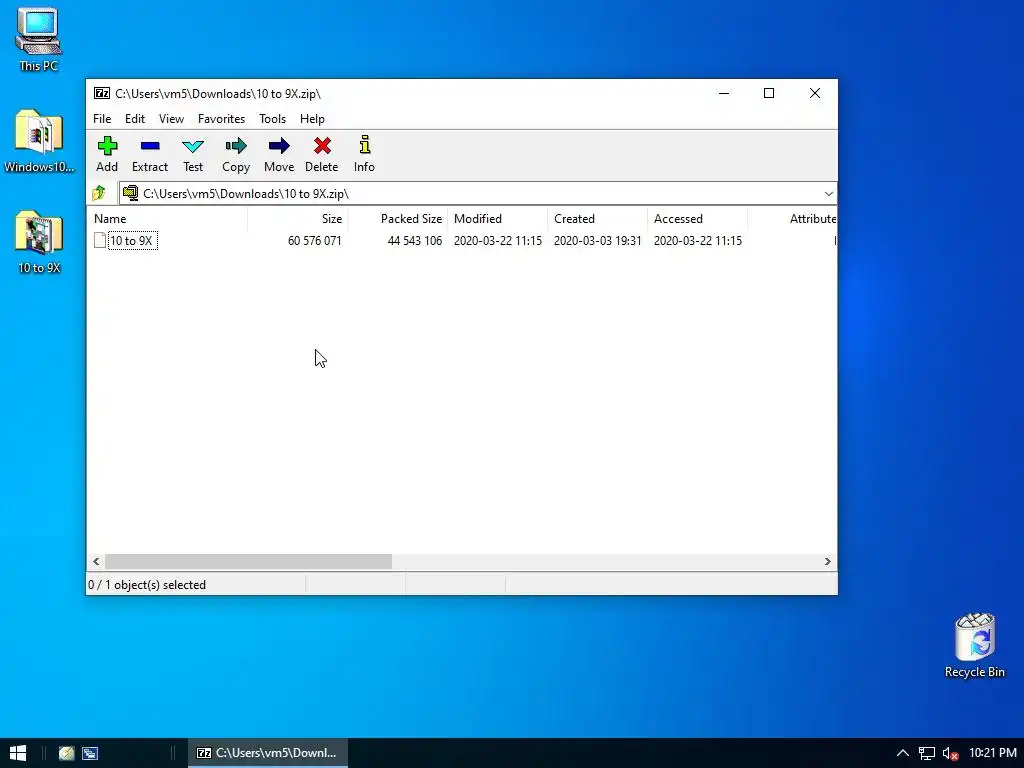Select the Recycle Bin desktop icon
This screenshot has width=1024, height=768.
pos(974,645)
